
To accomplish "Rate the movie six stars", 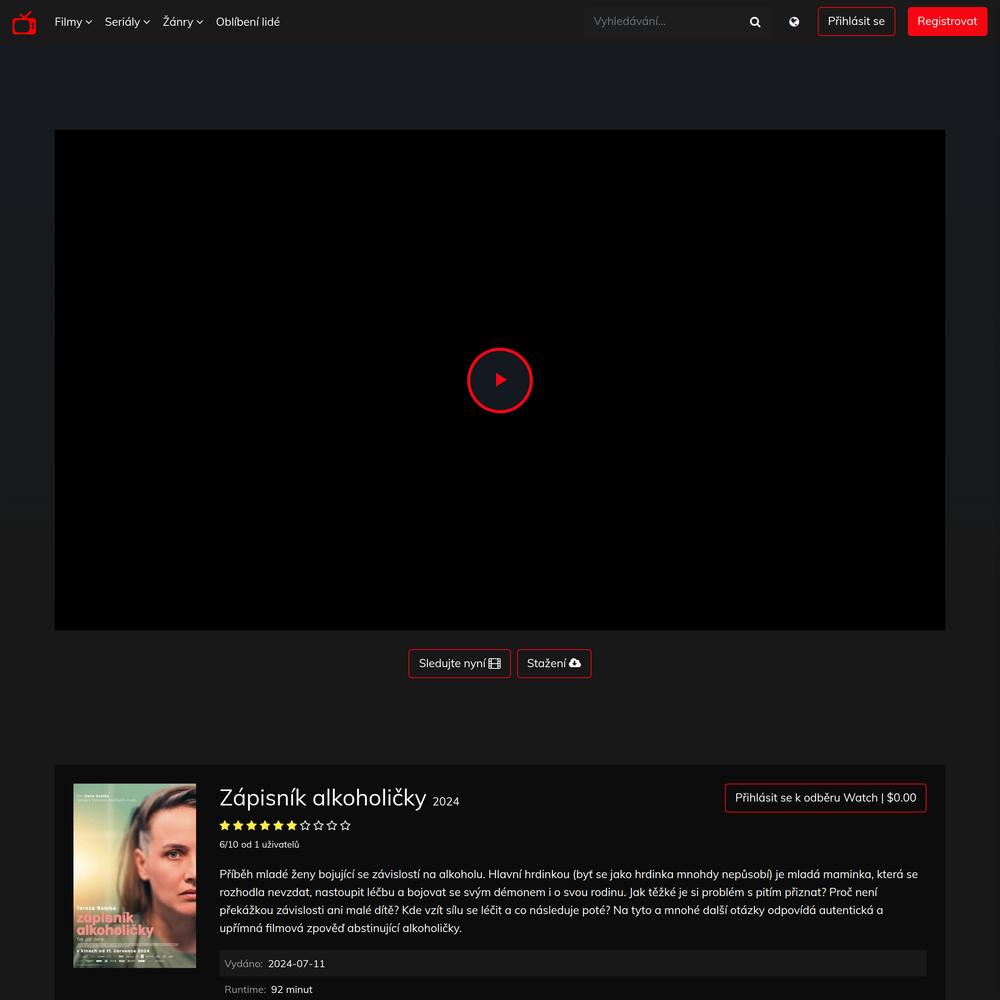I will [291, 825].
